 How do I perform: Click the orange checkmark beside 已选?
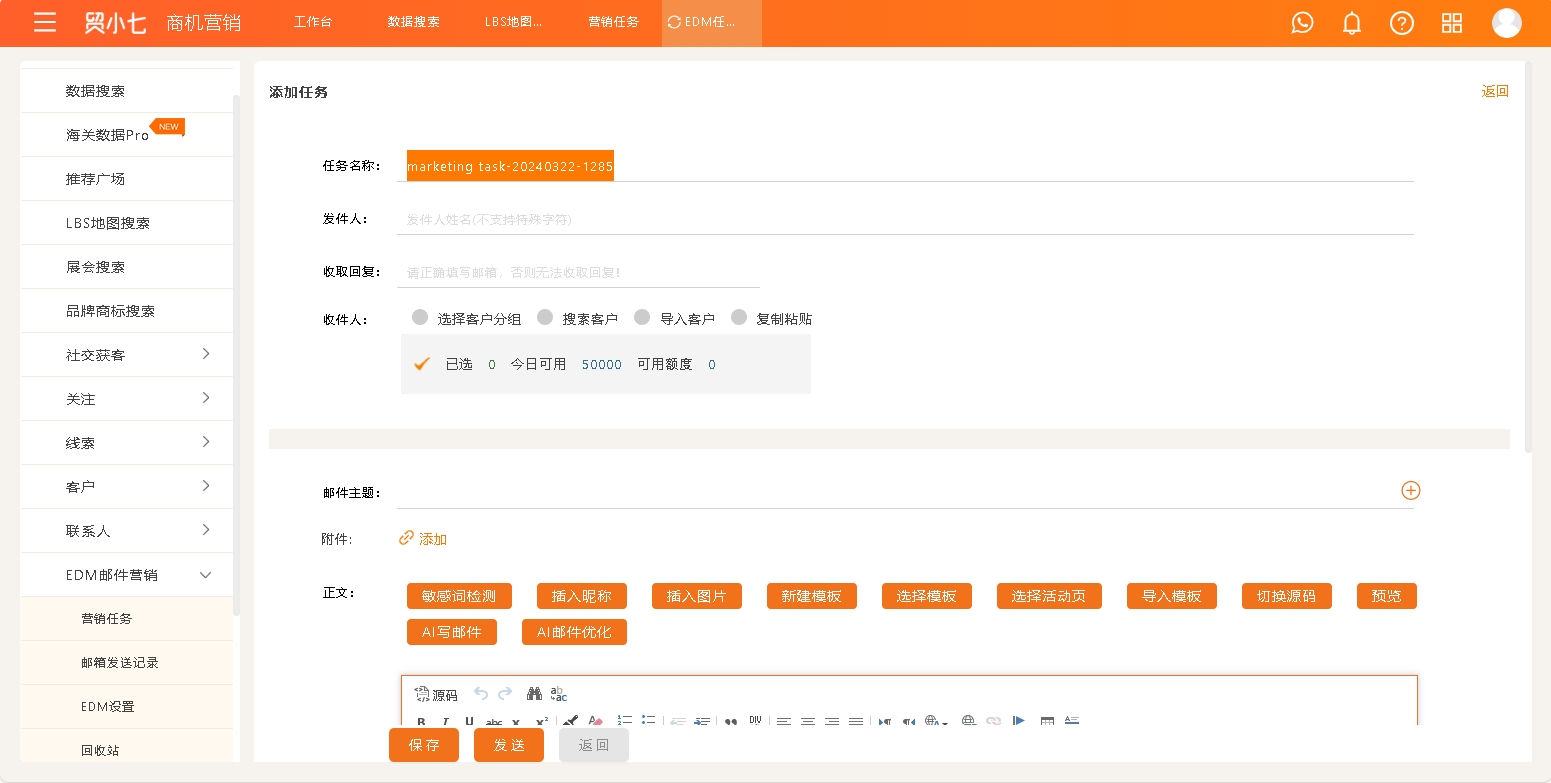[x=422, y=364]
